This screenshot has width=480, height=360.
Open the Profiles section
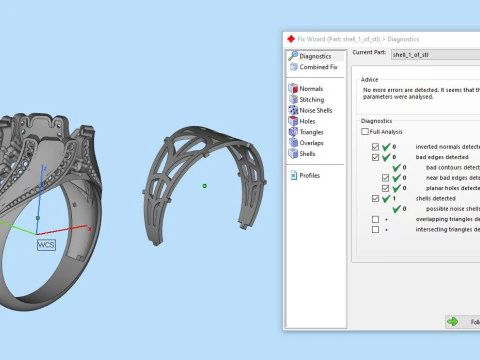click(309, 175)
